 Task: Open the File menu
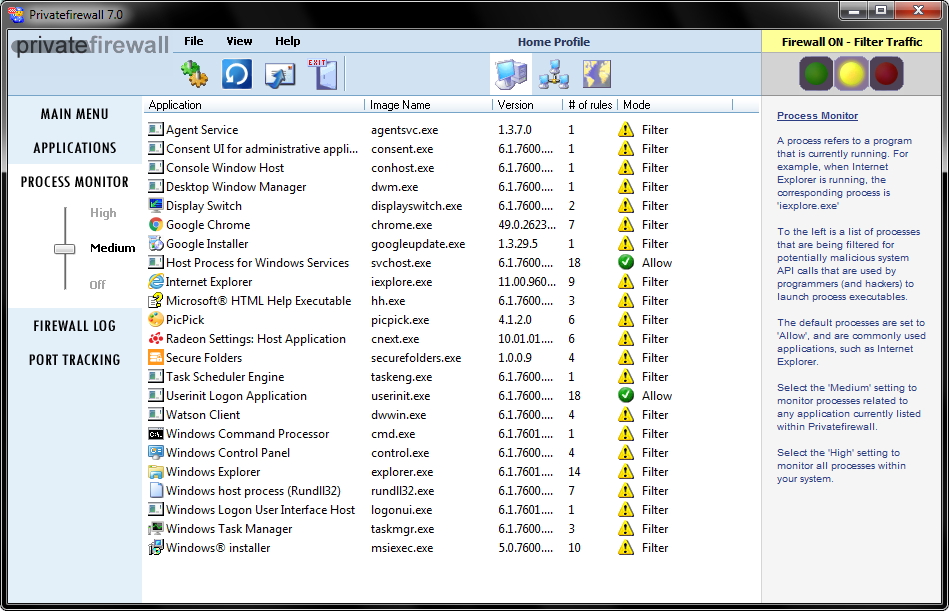click(194, 41)
